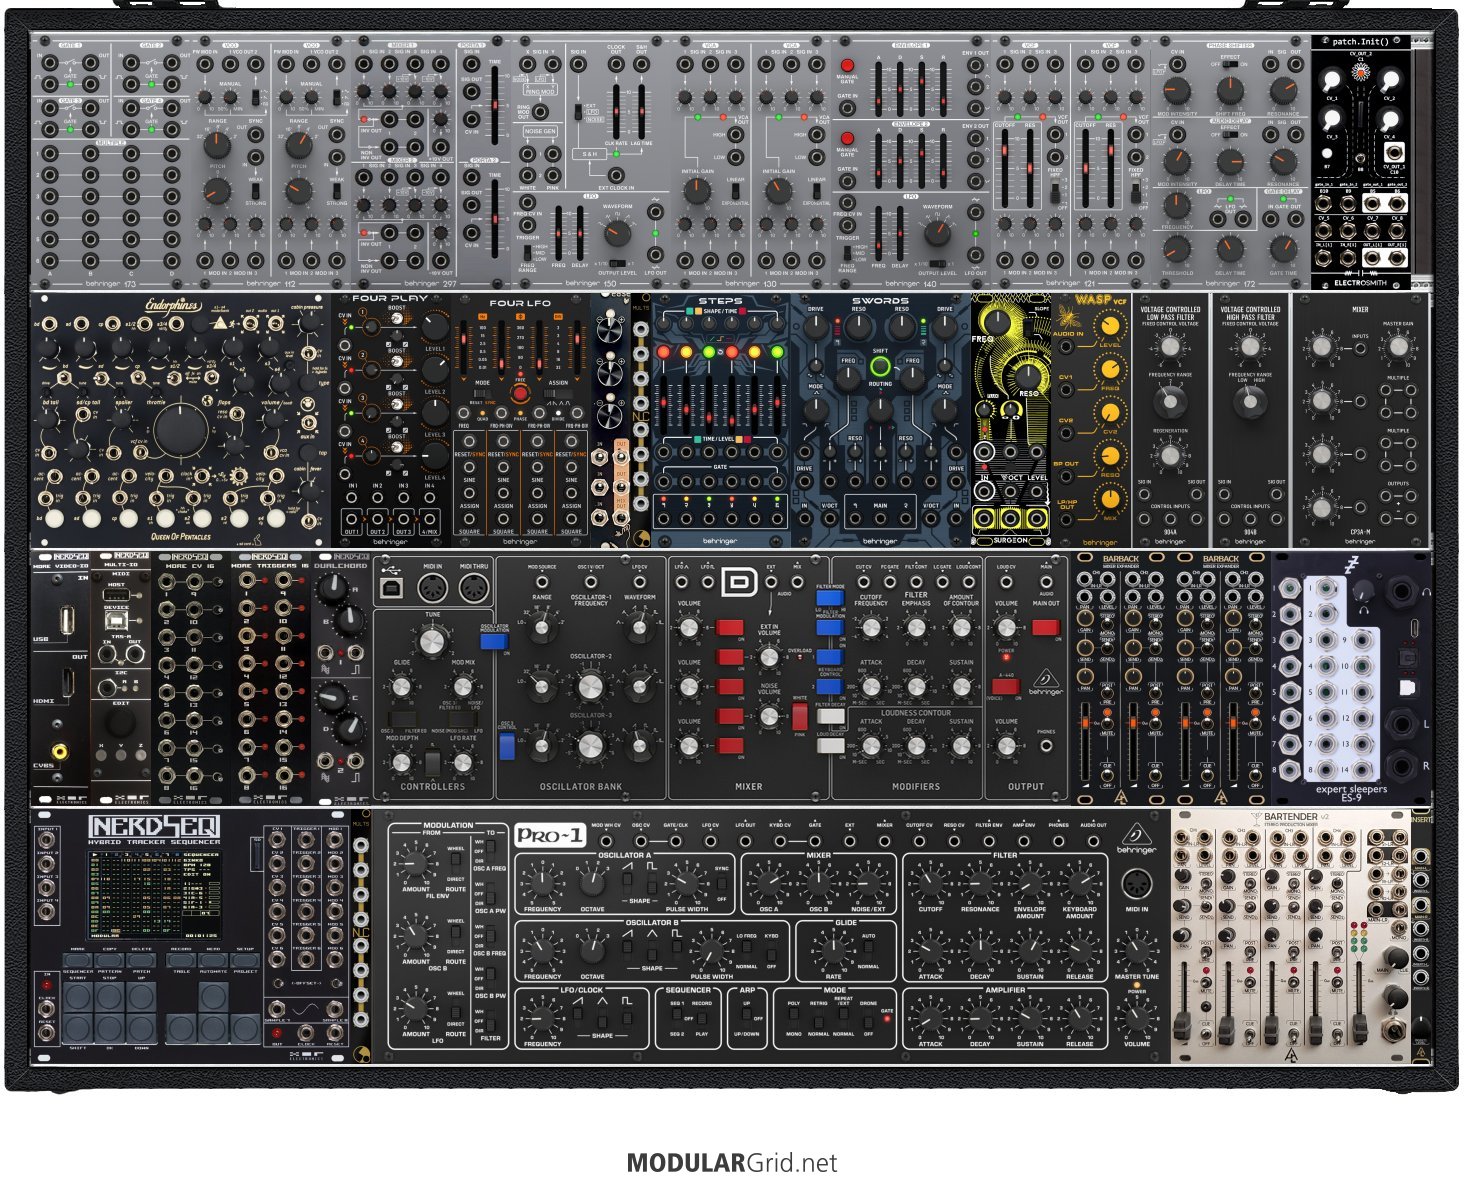Toggle Model D Noise mixer red switch
The image size is (1466, 1184).
pos(729,716)
